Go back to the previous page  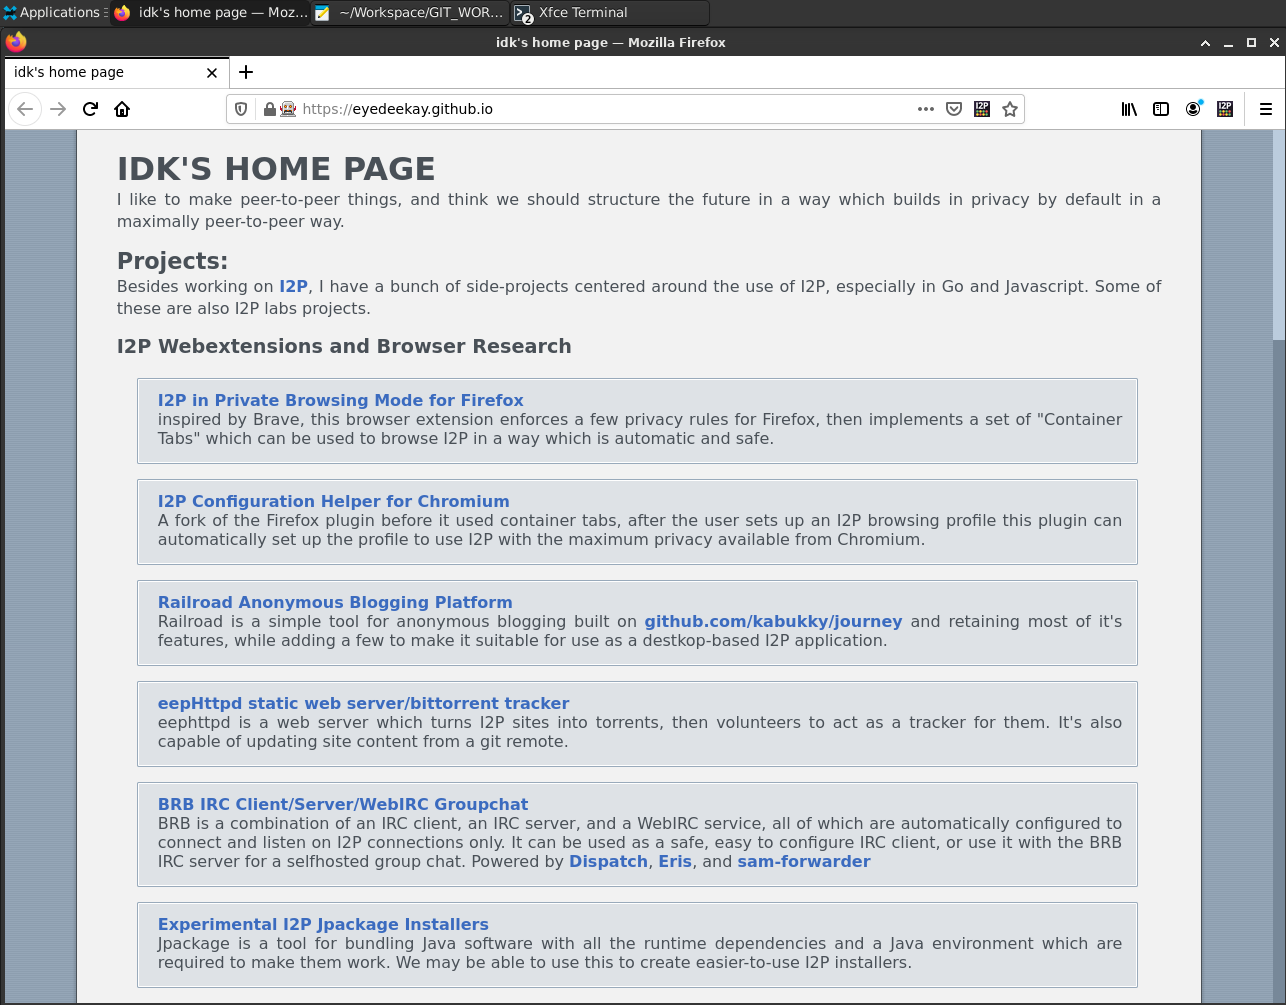coord(25,109)
